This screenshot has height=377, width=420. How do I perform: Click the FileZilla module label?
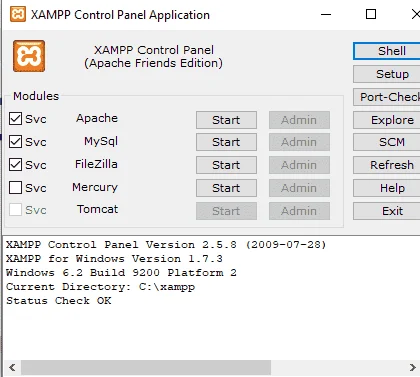(96, 164)
